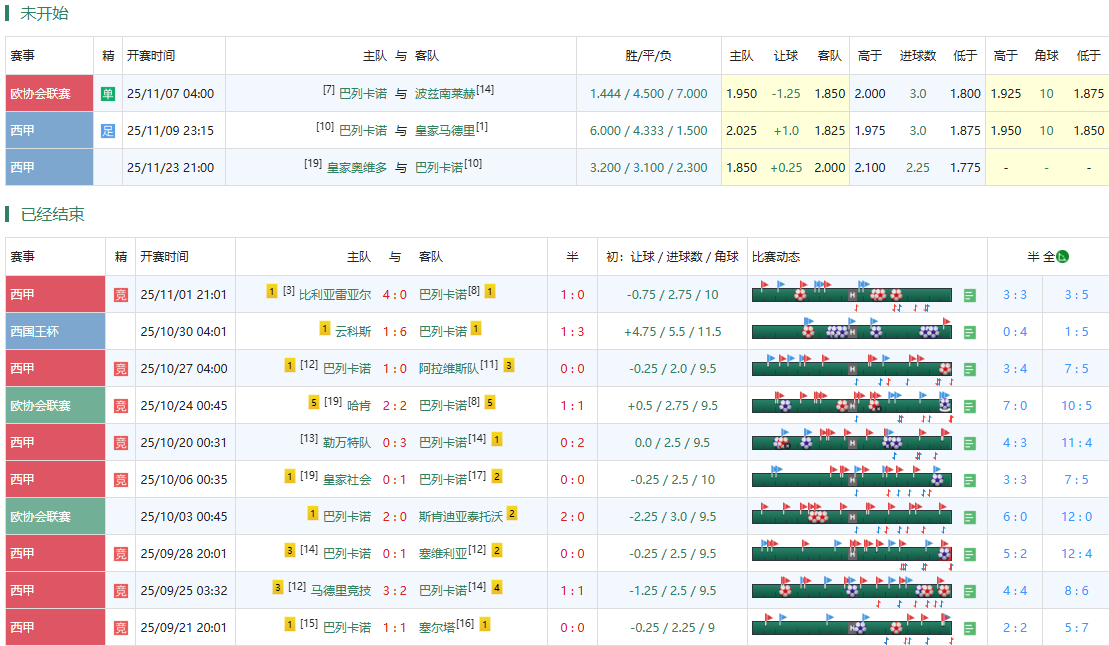This screenshot has width=1109, height=646.
Task: Click the 12:0 full-time corner count
Action: click(1076, 517)
